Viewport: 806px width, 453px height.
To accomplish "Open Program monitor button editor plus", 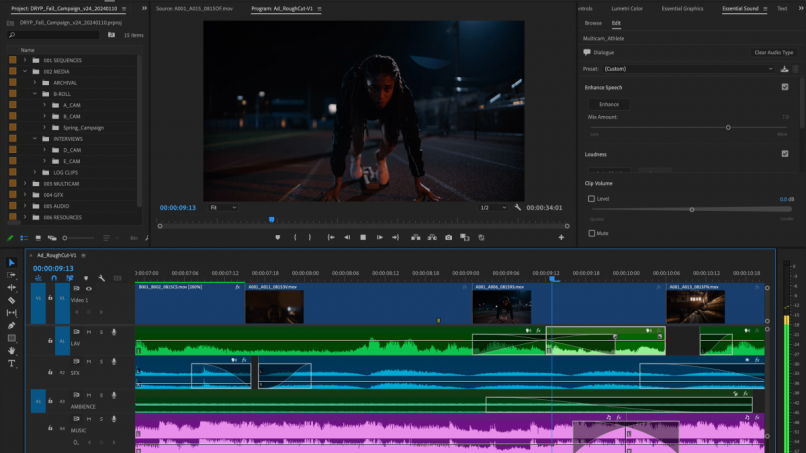I will 561,238.
